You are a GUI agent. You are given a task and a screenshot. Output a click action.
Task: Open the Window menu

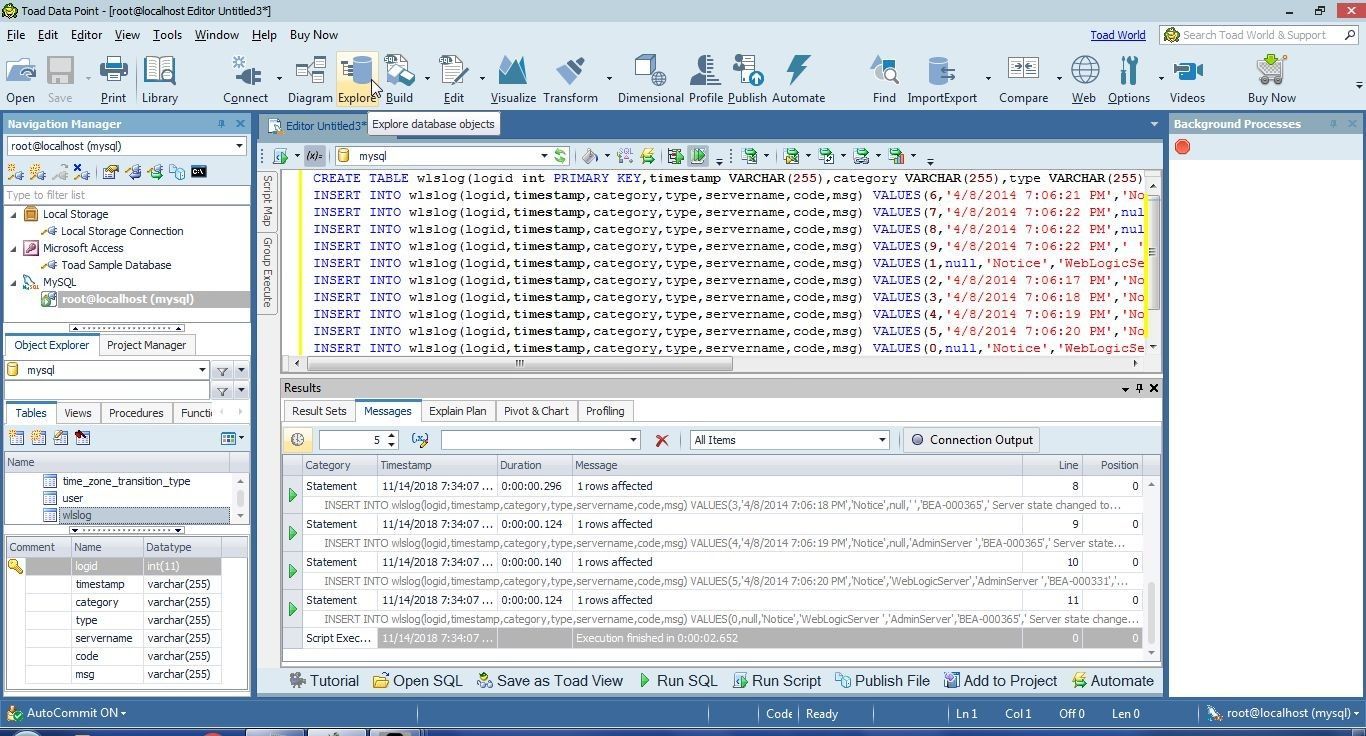point(216,35)
